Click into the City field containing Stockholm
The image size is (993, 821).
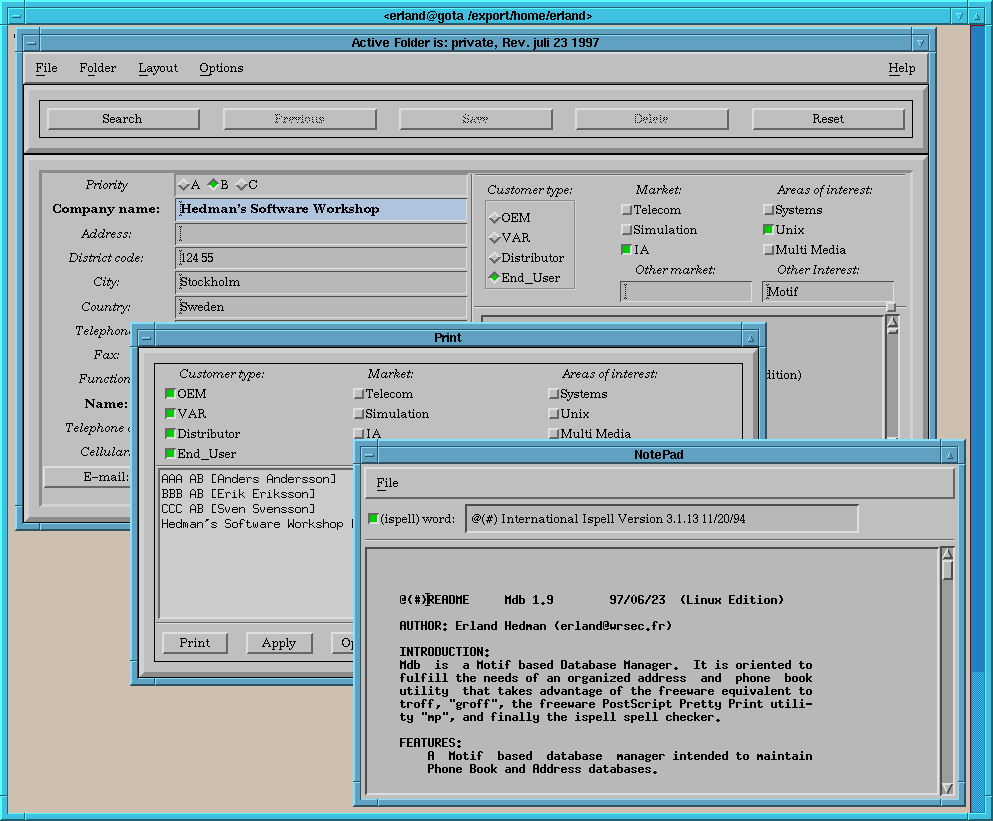point(321,282)
